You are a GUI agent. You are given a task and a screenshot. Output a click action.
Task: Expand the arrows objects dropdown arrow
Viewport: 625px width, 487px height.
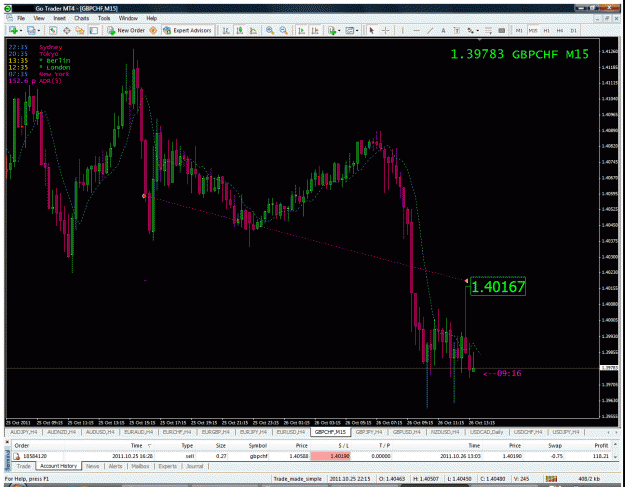click(x=477, y=31)
